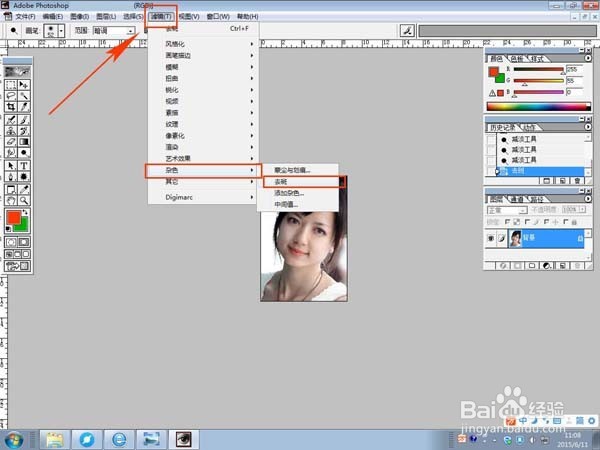Open Layers panel options menu arrow

tap(588, 199)
